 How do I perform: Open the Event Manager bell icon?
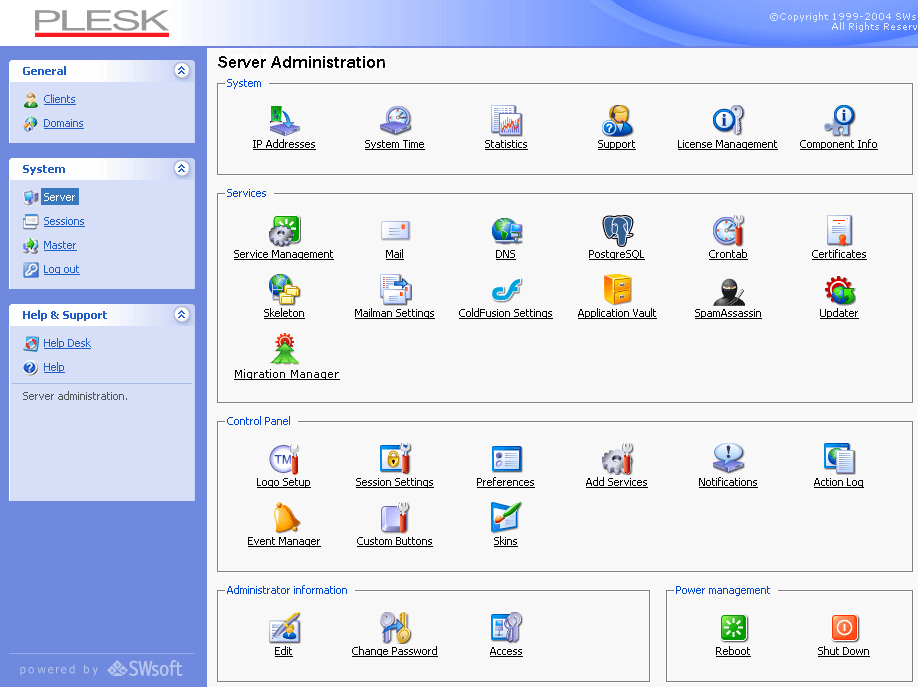tap(284, 518)
